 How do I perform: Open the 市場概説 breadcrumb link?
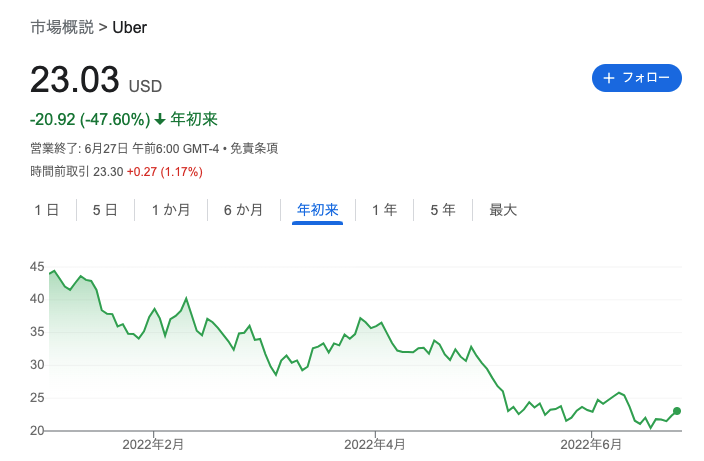point(62,27)
